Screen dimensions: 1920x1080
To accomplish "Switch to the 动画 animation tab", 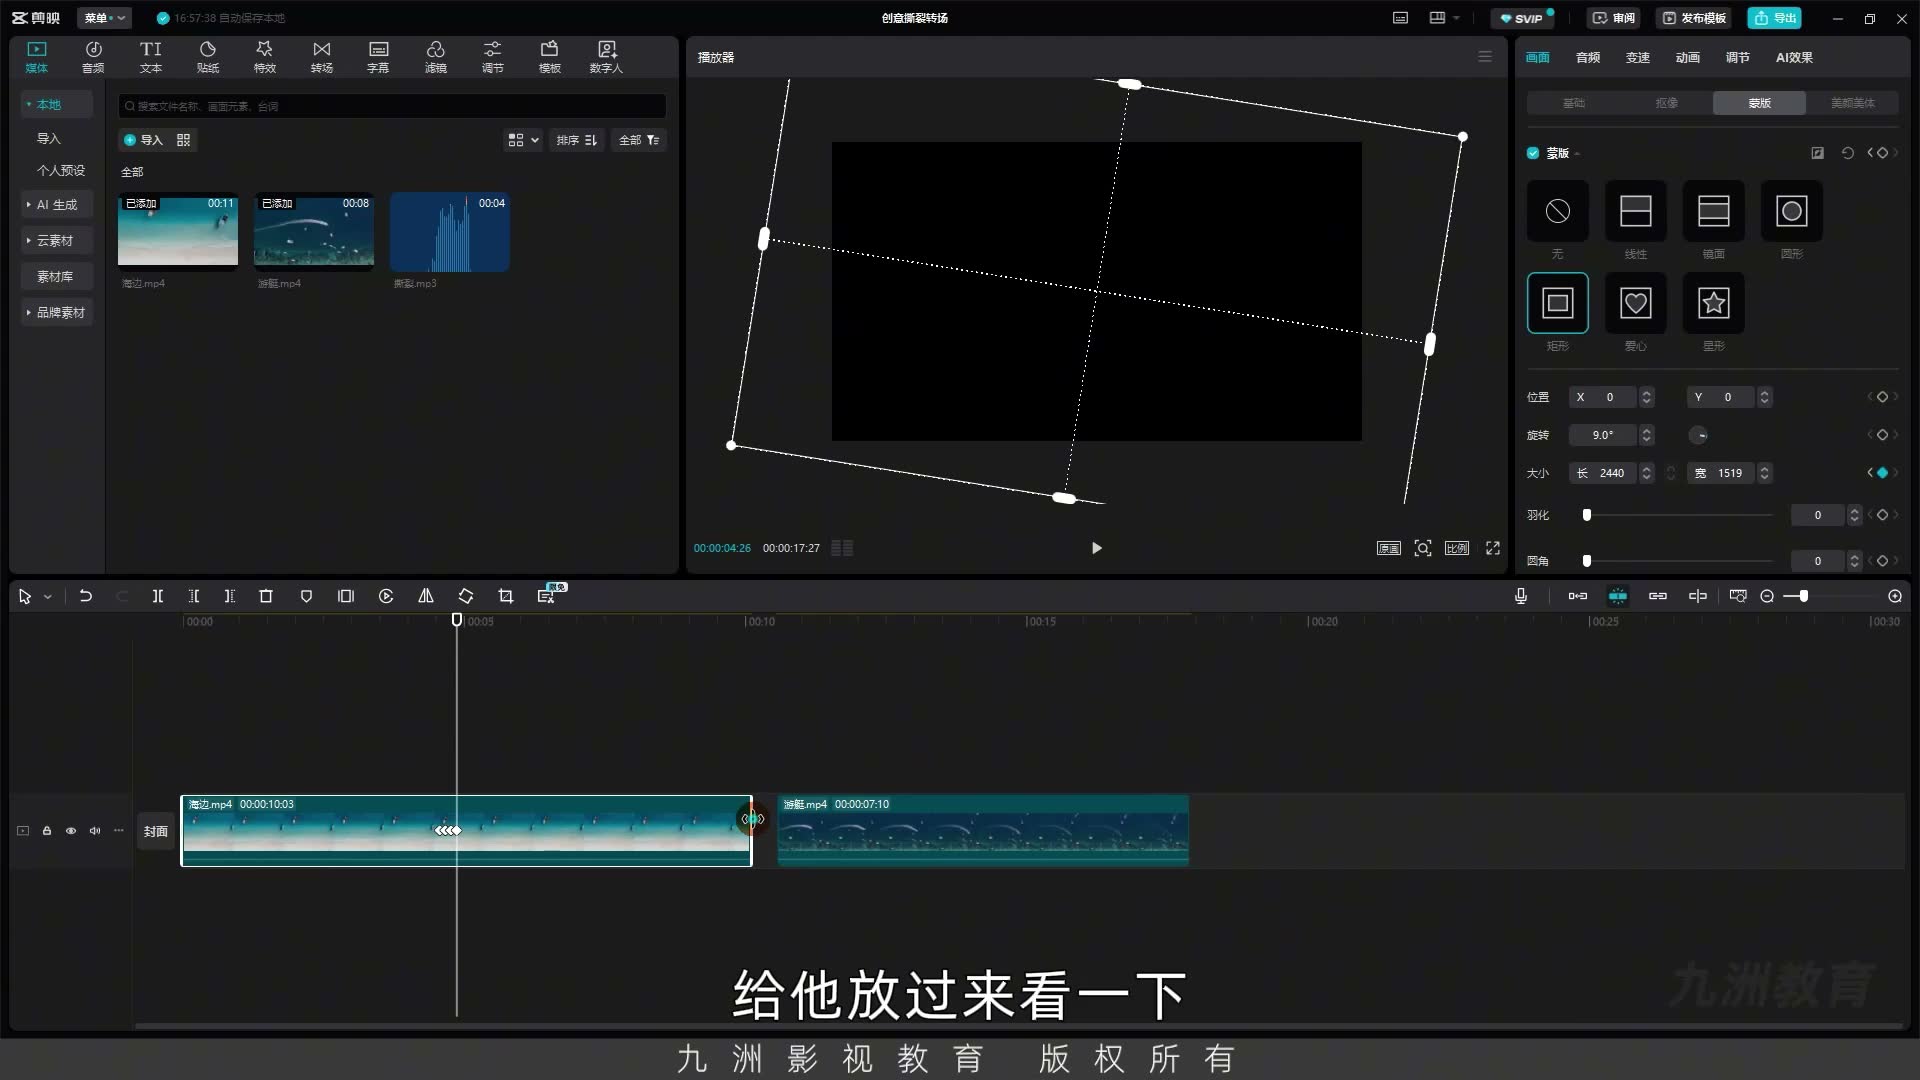I will point(1688,57).
